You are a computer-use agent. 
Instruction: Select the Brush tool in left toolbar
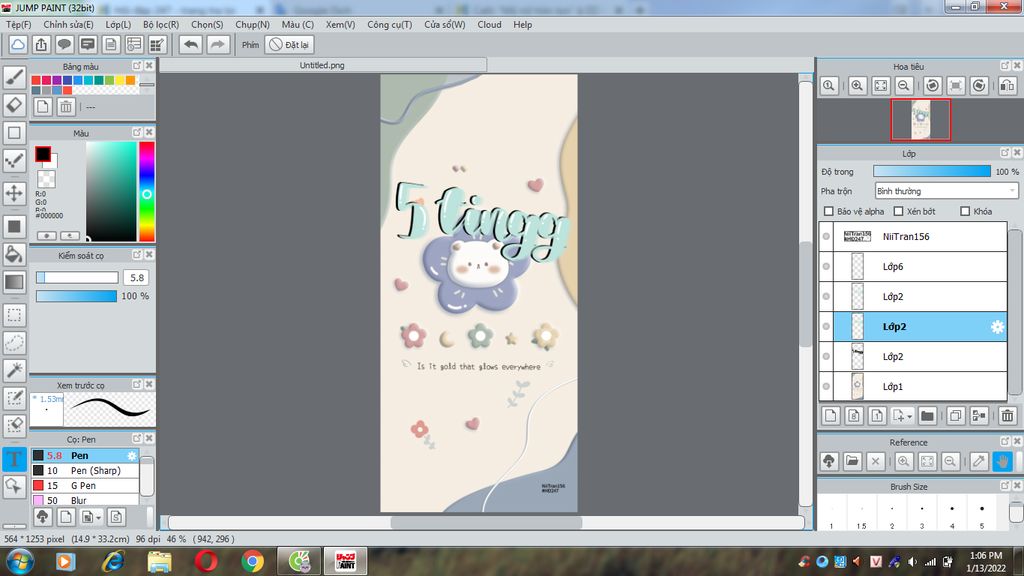point(14,77)
